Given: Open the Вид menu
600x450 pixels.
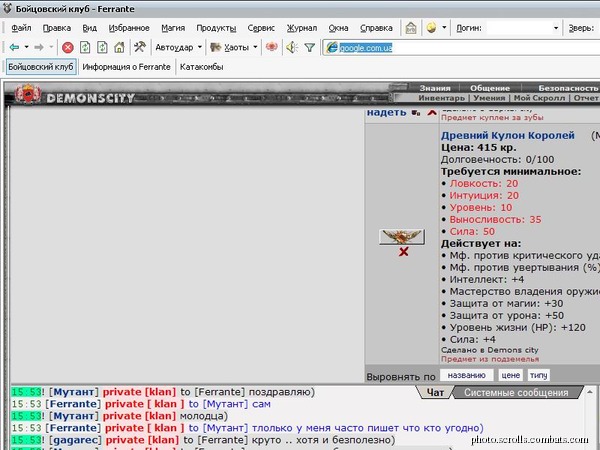Looking at the screenshot, I should tap(90, 28).
